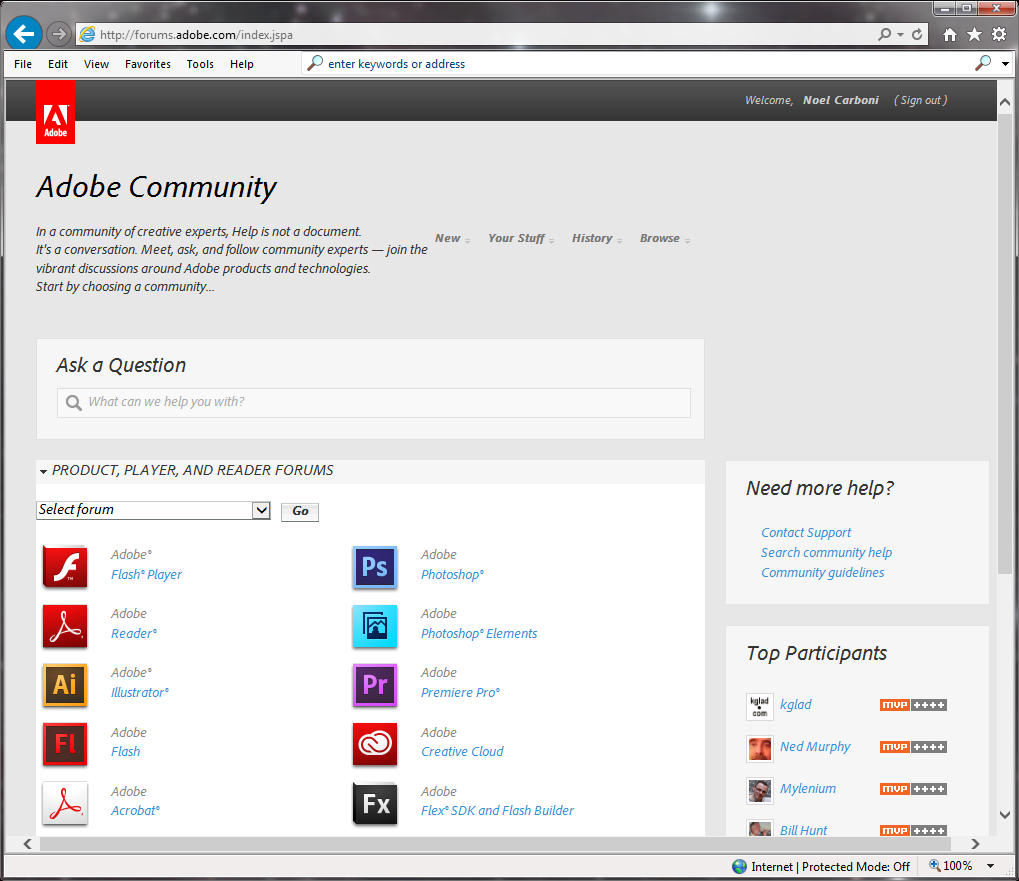This screenshot has width=1019, height=881.
Task: Open Bill Hunt's profile link
Action: click(803, 830)
